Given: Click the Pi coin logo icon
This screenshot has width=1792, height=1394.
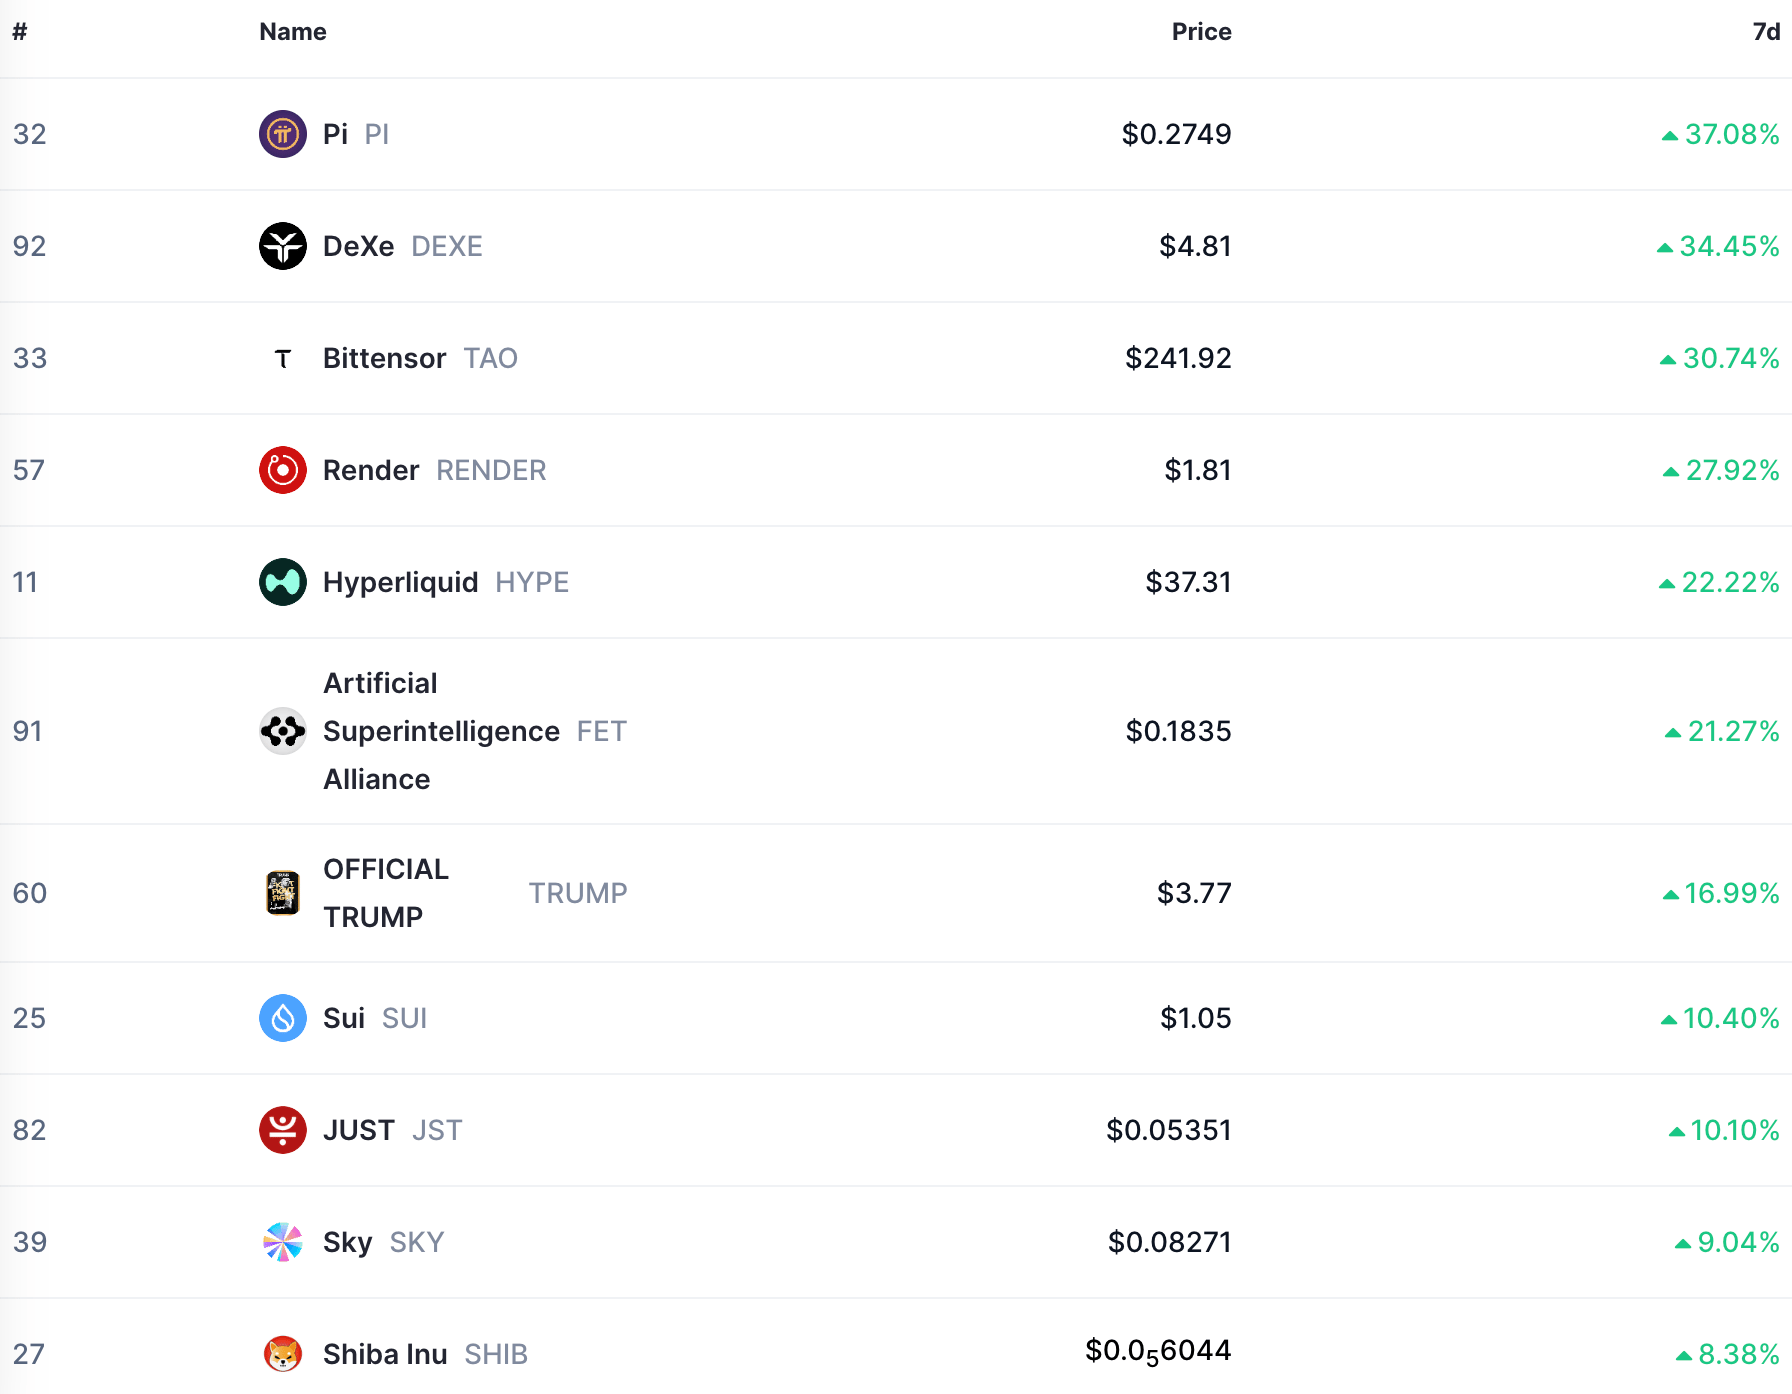Looking at the screenshot, I should coord(283,134).
